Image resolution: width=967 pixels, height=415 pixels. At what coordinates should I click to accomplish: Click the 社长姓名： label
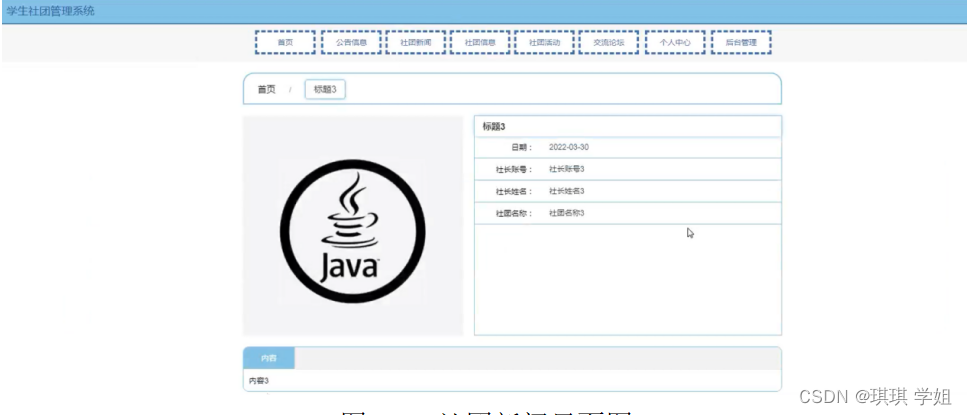[x=514, y=191]
